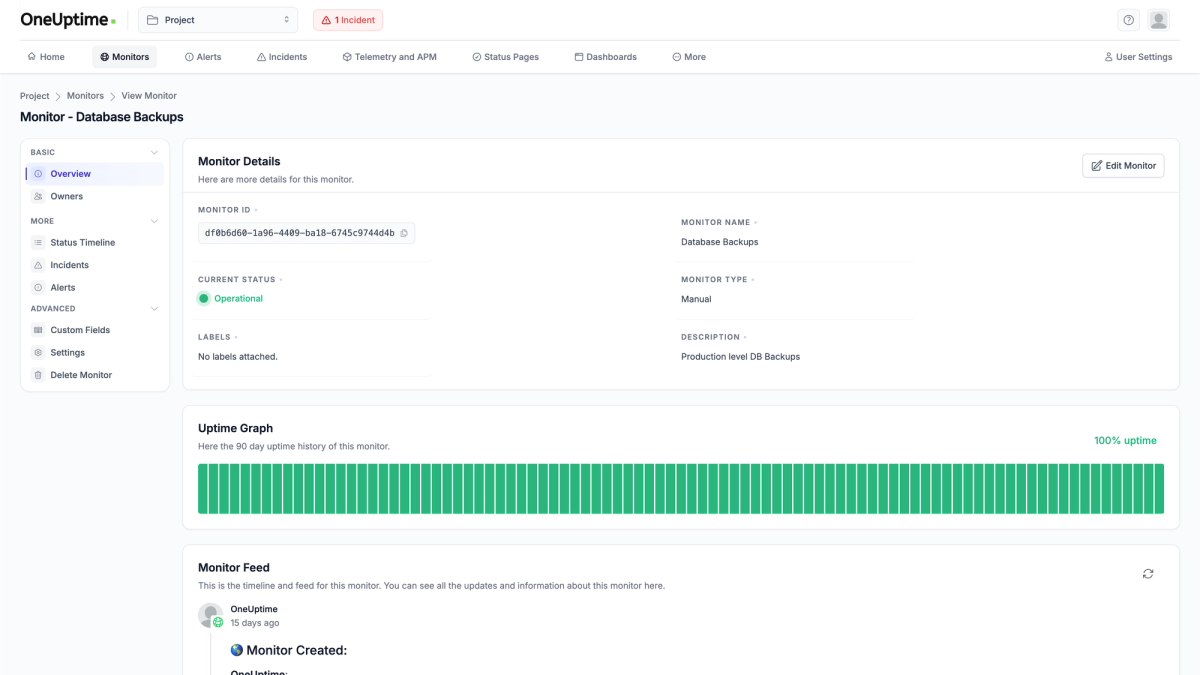1200x675 pixels.
Task: Collapse the MORE sidebar section
Action: click(x=154, y=221)
